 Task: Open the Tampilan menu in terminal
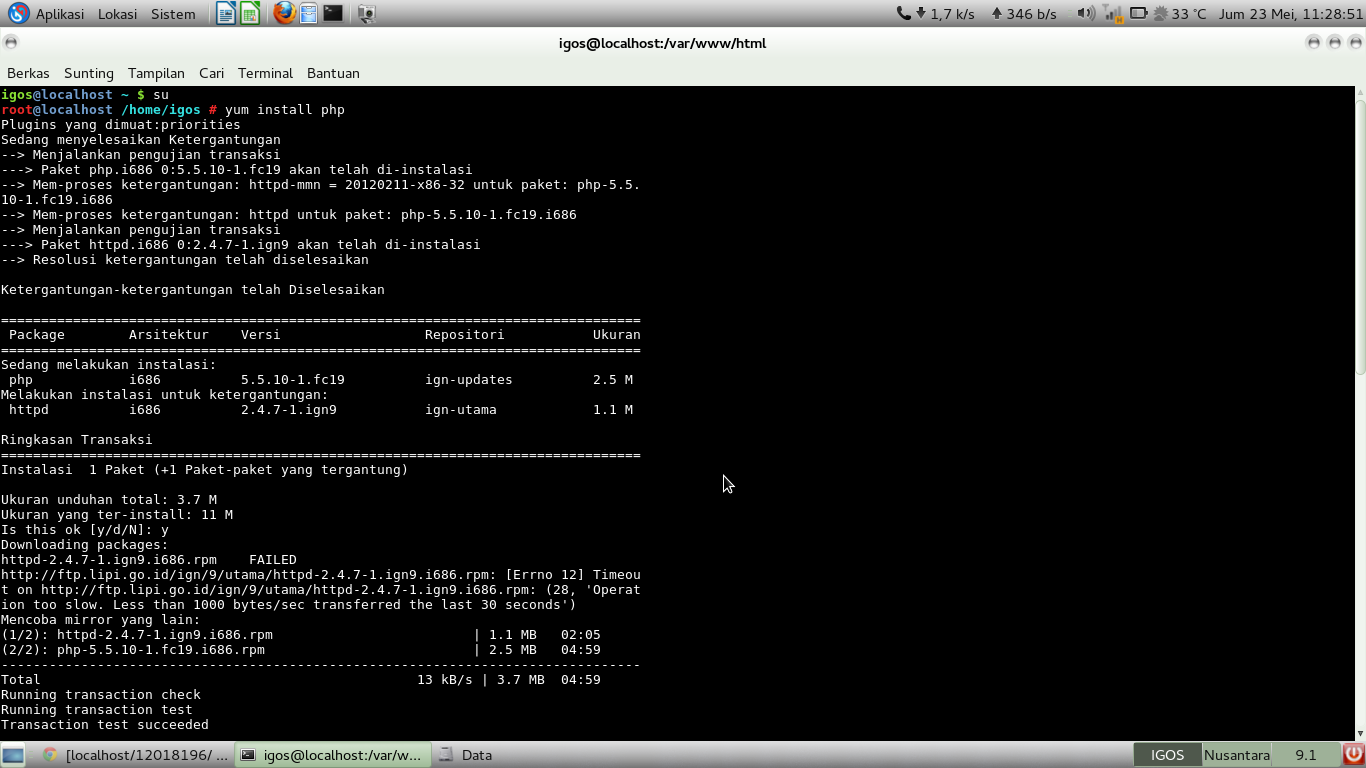[156, 73]
